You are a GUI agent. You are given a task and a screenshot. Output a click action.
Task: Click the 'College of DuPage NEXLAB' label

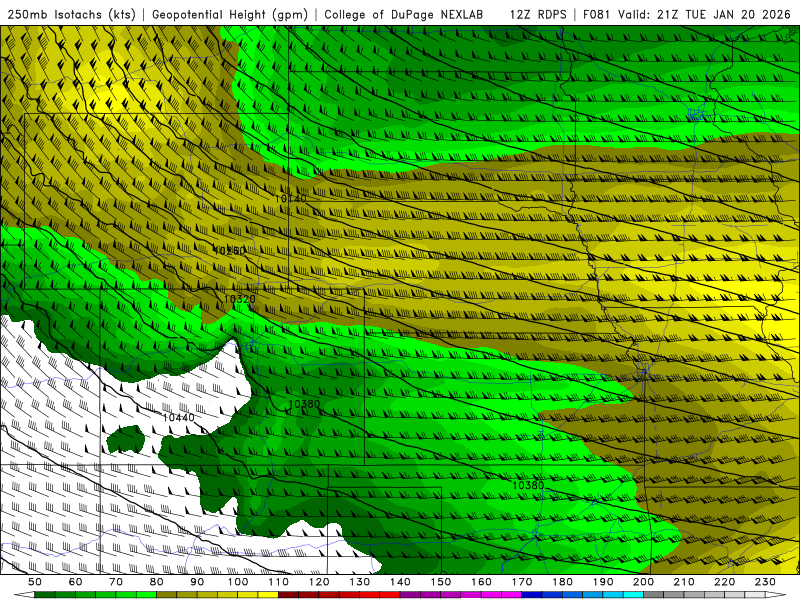(404, 14)
